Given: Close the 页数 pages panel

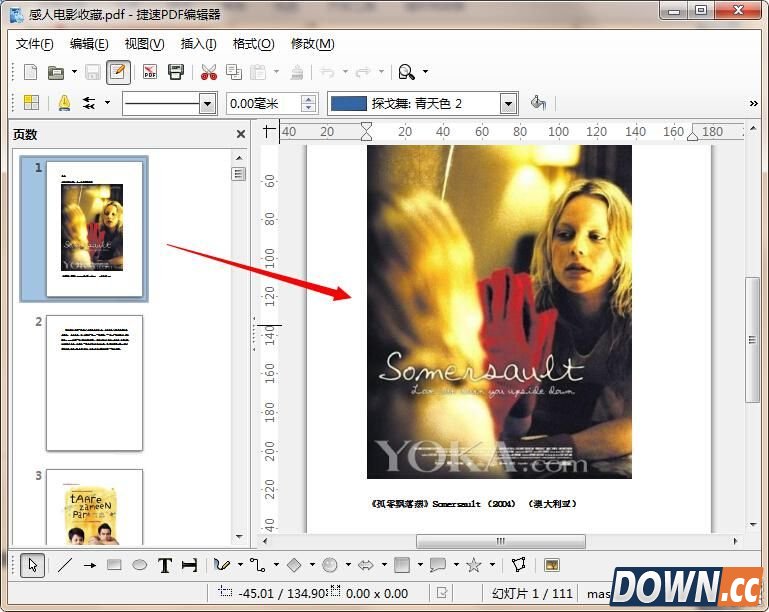Looking at the screenshot, I should [240, 134].
